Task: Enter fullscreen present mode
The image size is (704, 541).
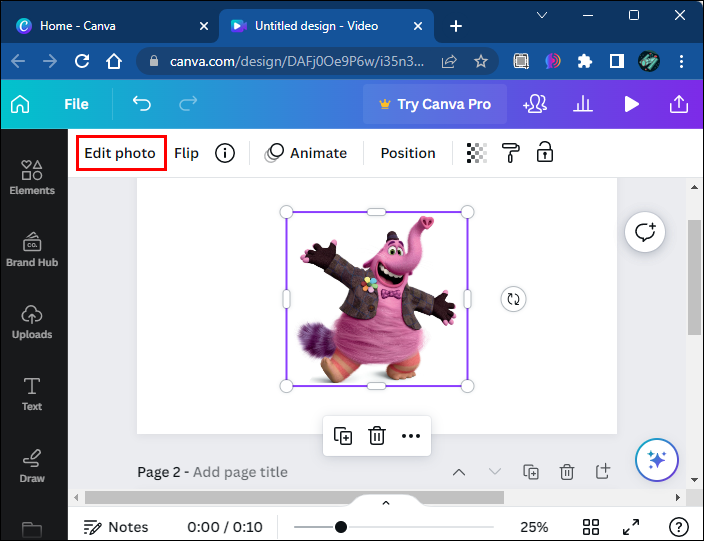Action: tap(631, 527)
